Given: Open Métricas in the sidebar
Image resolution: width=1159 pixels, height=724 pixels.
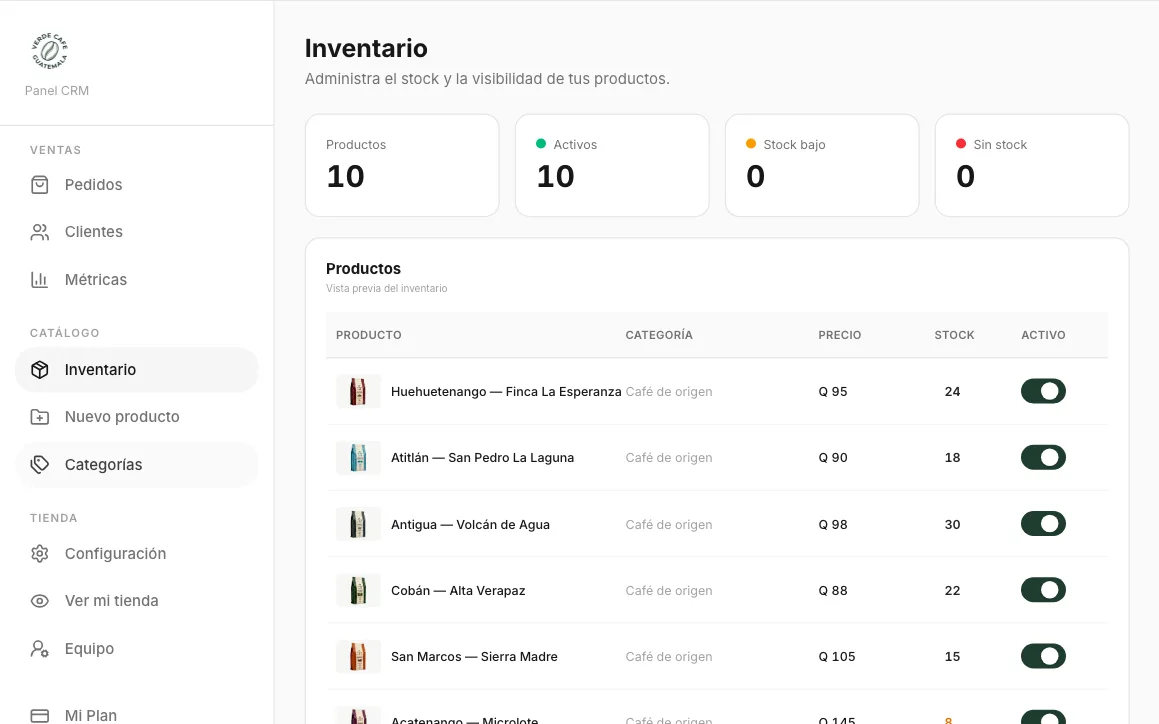Looking at the screenshot, I should 137,280.
